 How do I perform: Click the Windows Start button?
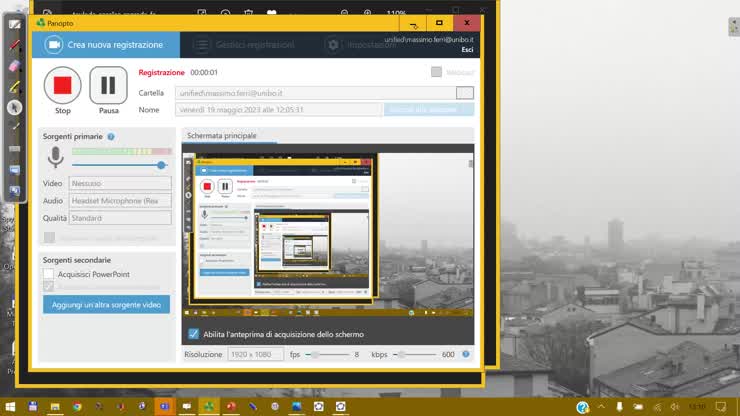pos(10,407)
